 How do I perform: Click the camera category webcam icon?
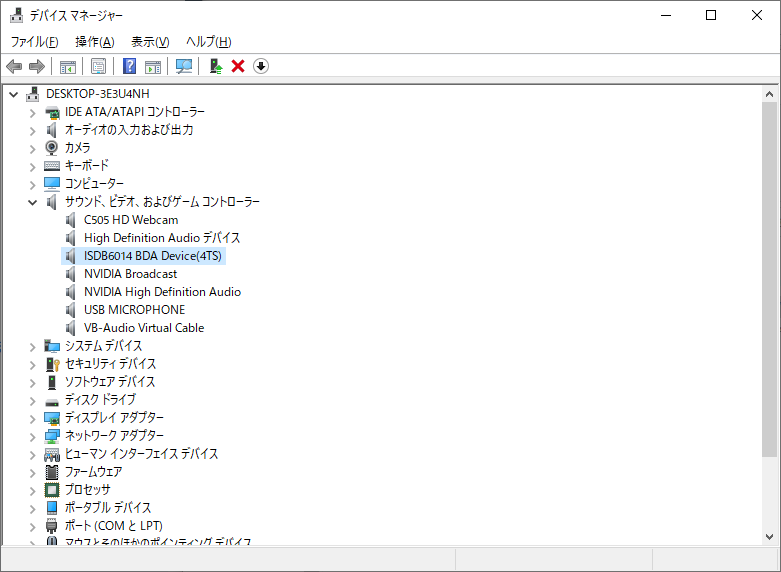point(51,147)
